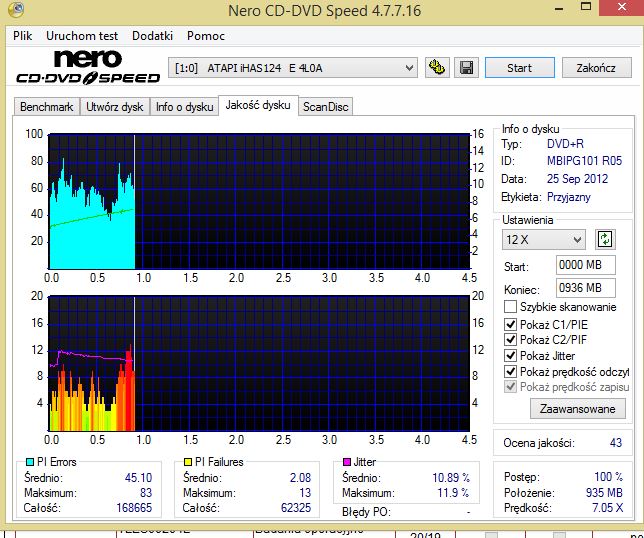Click the Koniec 0936 MB input field
The image size is (644, 538).
(x=585, y=288)
